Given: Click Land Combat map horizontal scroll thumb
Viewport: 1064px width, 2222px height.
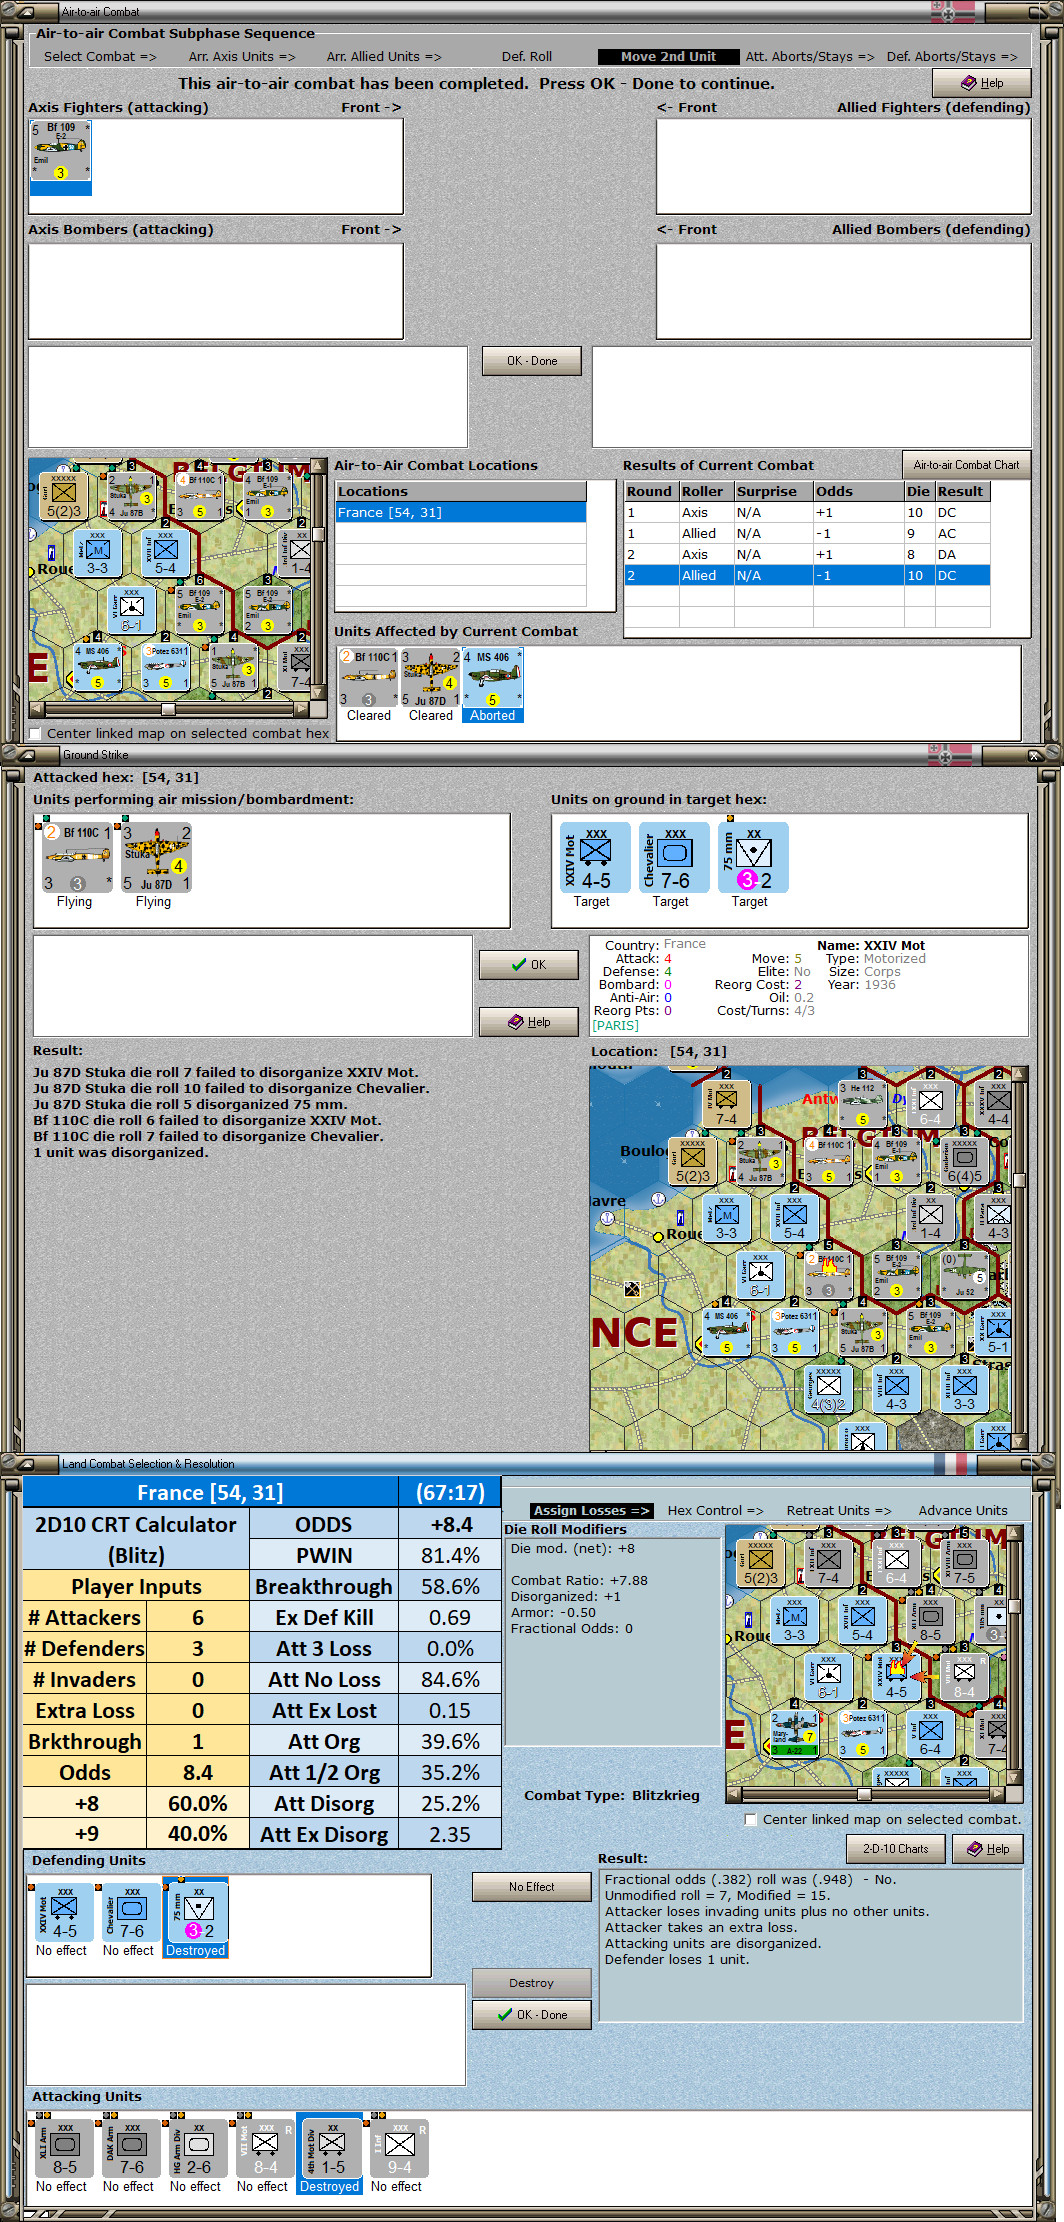Looking at the screenshot, I should click(x=866, y=1794).
